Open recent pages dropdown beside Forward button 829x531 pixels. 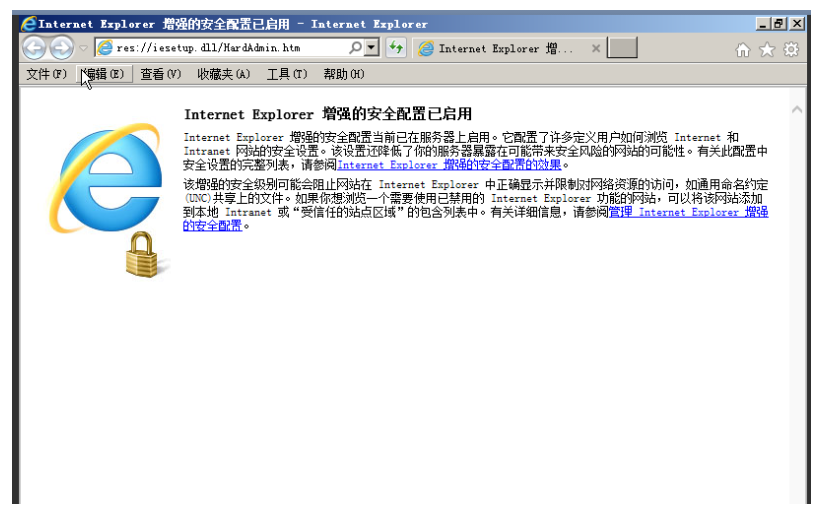tap(84, 49)
